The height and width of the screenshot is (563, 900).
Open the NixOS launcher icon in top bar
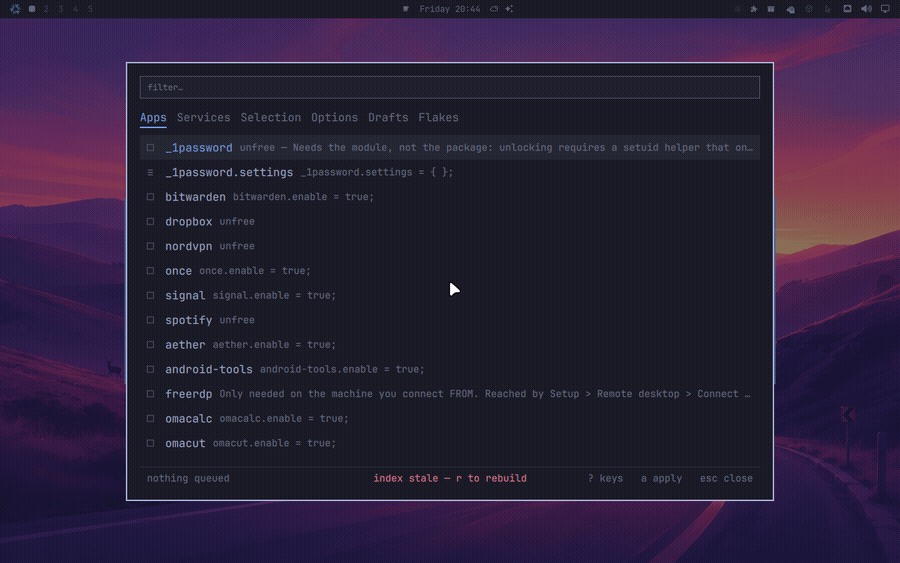click(x=15, y=9)
